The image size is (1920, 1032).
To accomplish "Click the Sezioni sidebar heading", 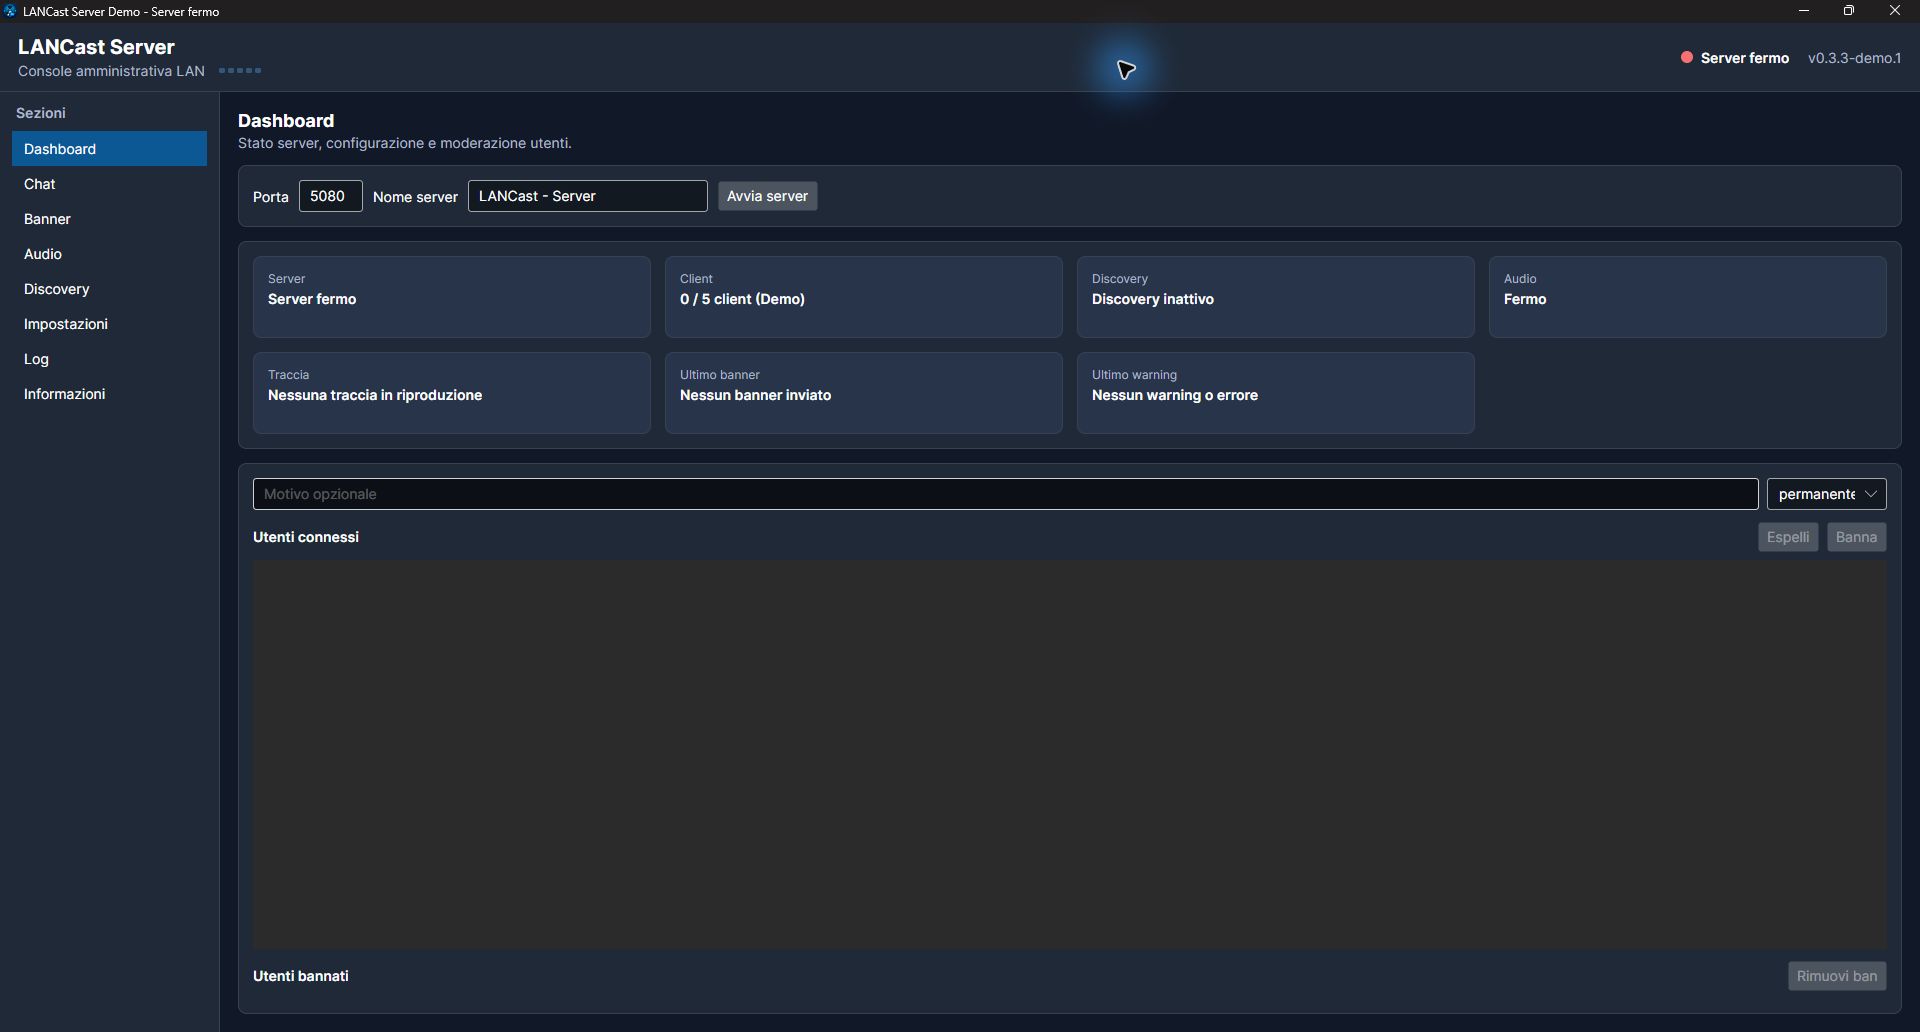I will coord(41,113).
